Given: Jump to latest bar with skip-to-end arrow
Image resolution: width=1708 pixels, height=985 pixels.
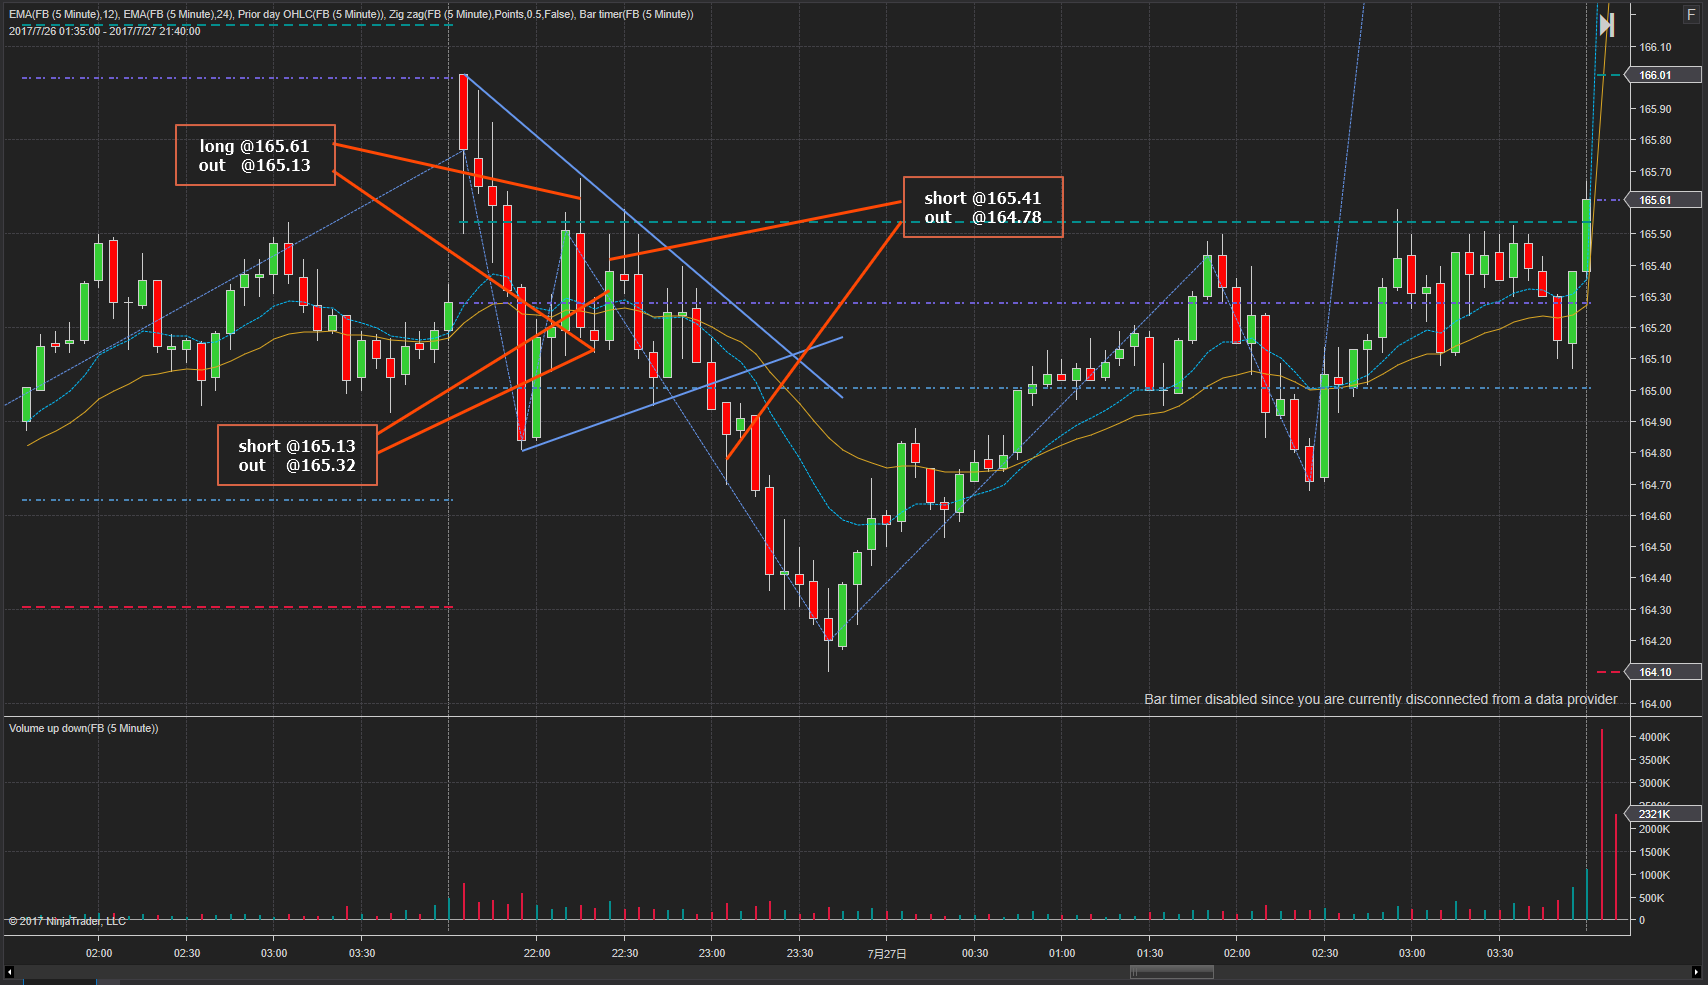Looking at the screenshot, I should (x=1606, y=25).
